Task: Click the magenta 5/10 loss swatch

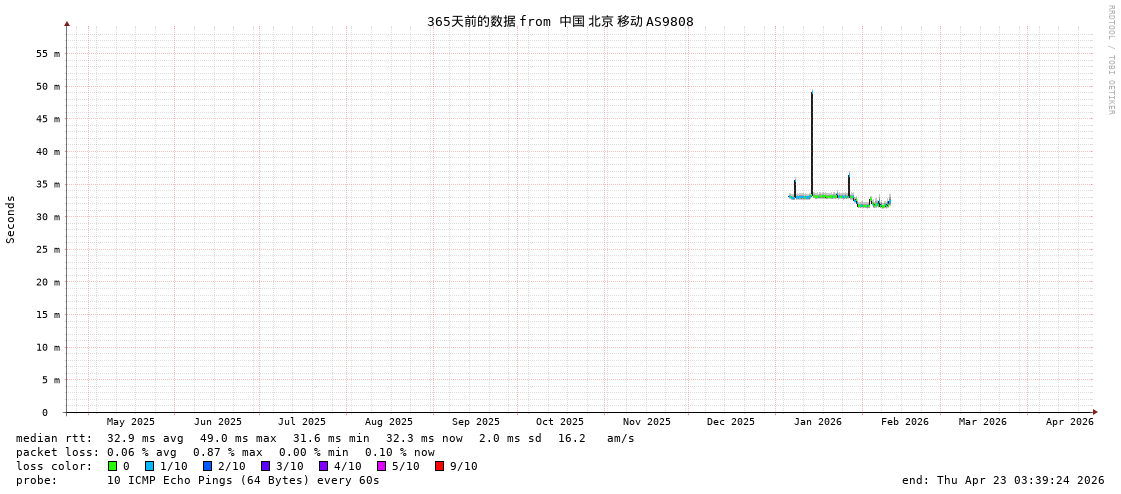Action: click(381, 466)
